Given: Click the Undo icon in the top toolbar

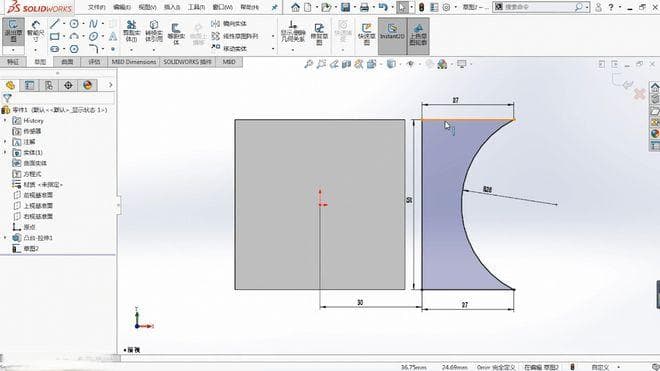Looking at the screenshot, I should tap(383, 7).
